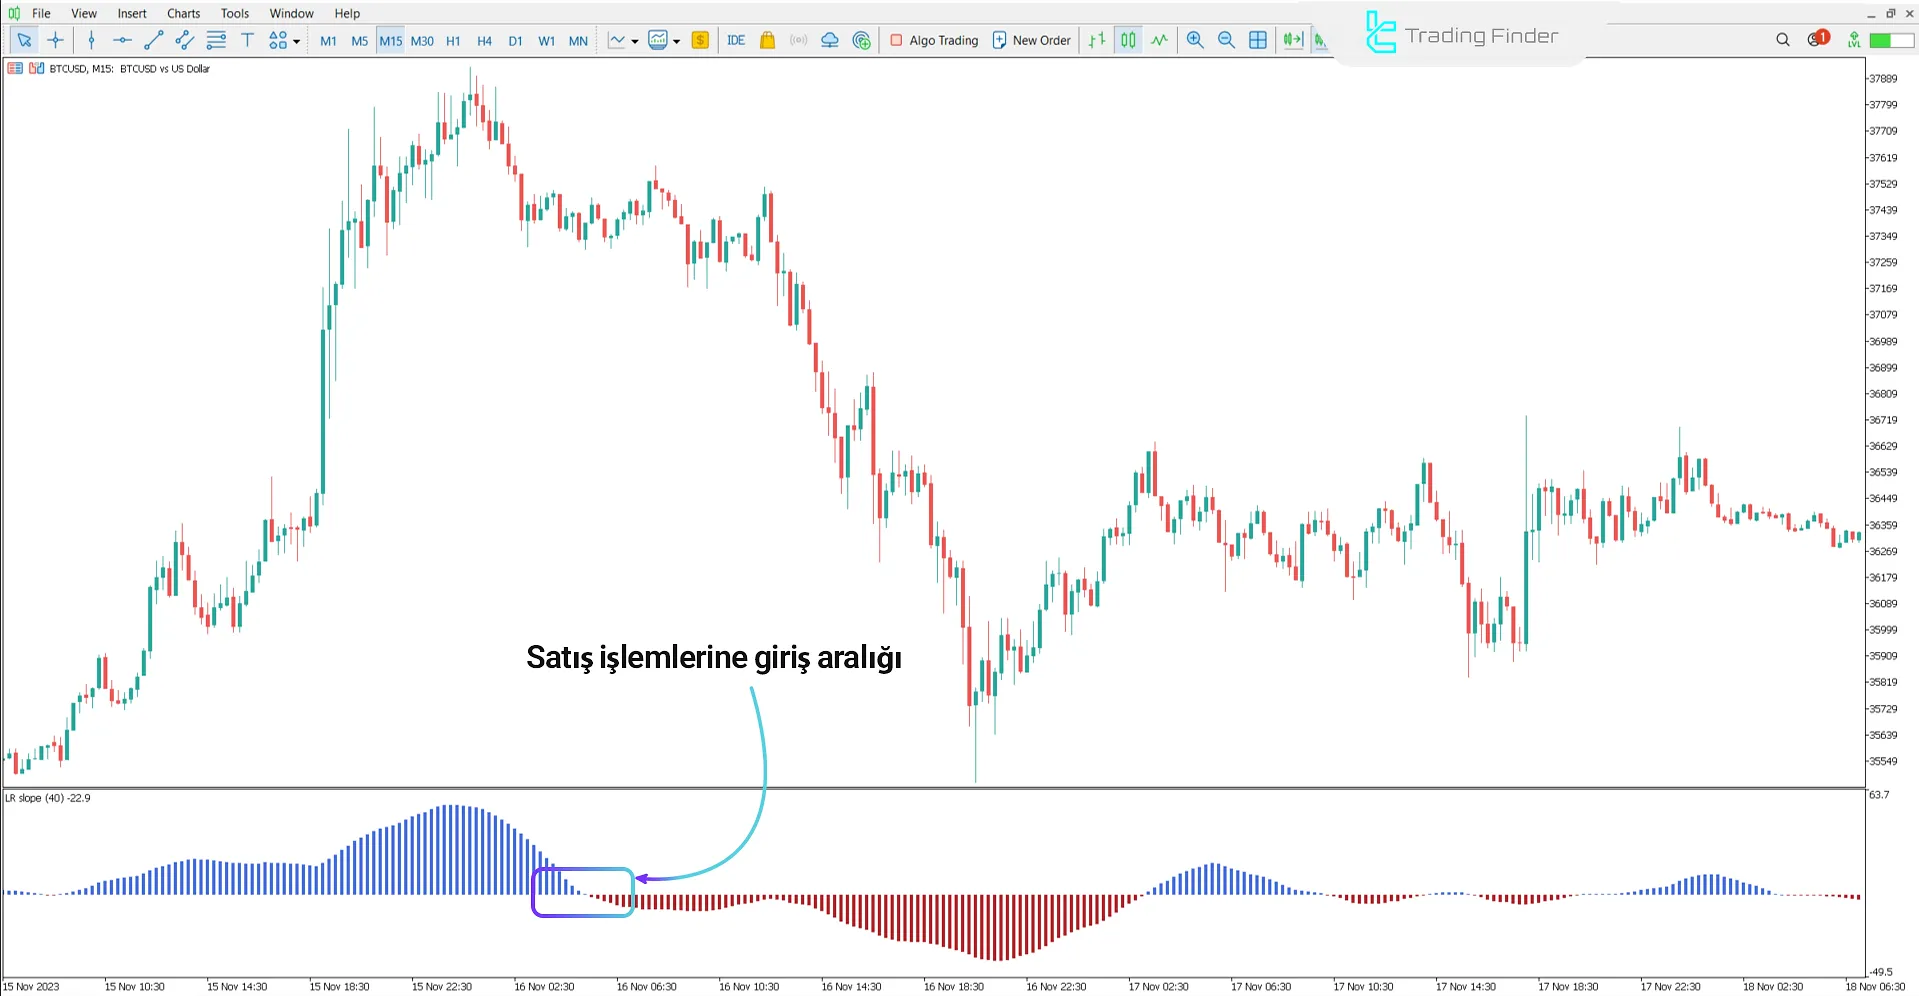This screenshot has height=996, width=1919.
Task: Click the New Order button
Action: [1031, 40]
